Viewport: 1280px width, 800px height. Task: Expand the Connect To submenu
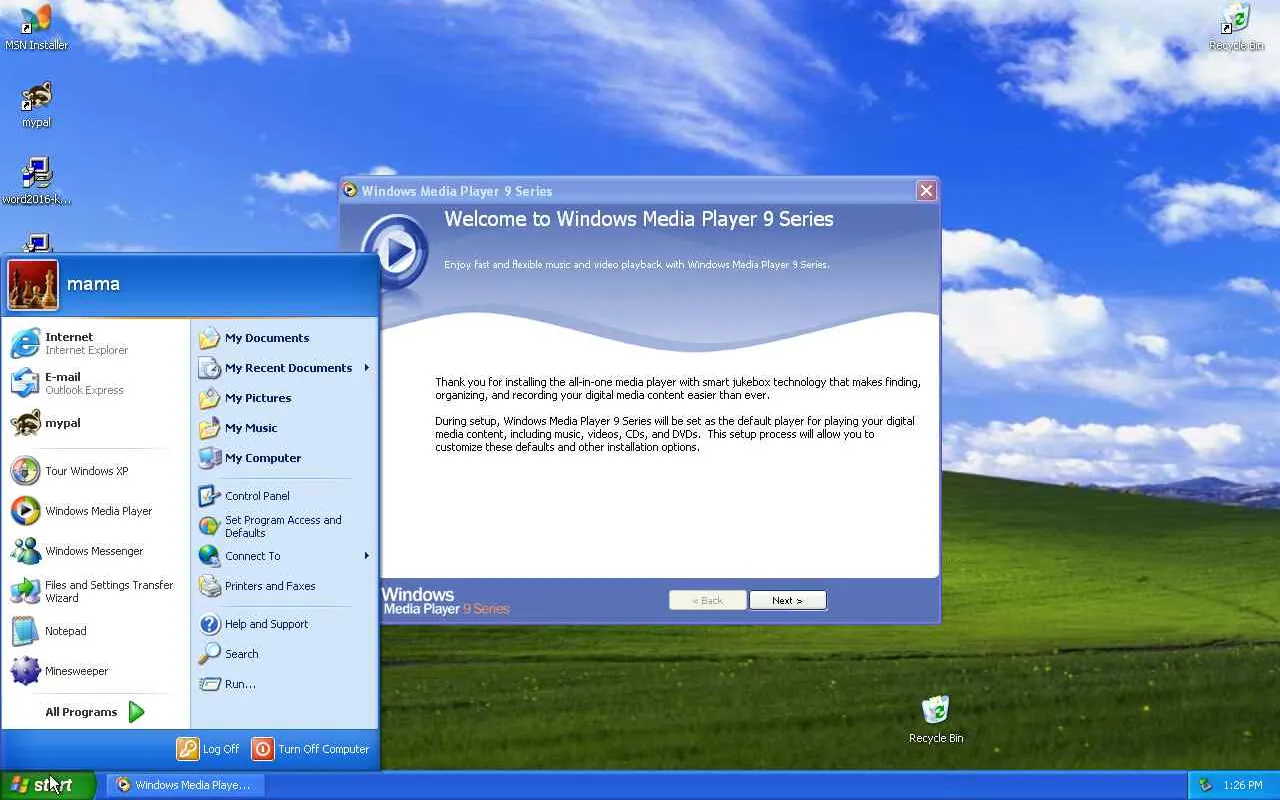click(284, 556)
